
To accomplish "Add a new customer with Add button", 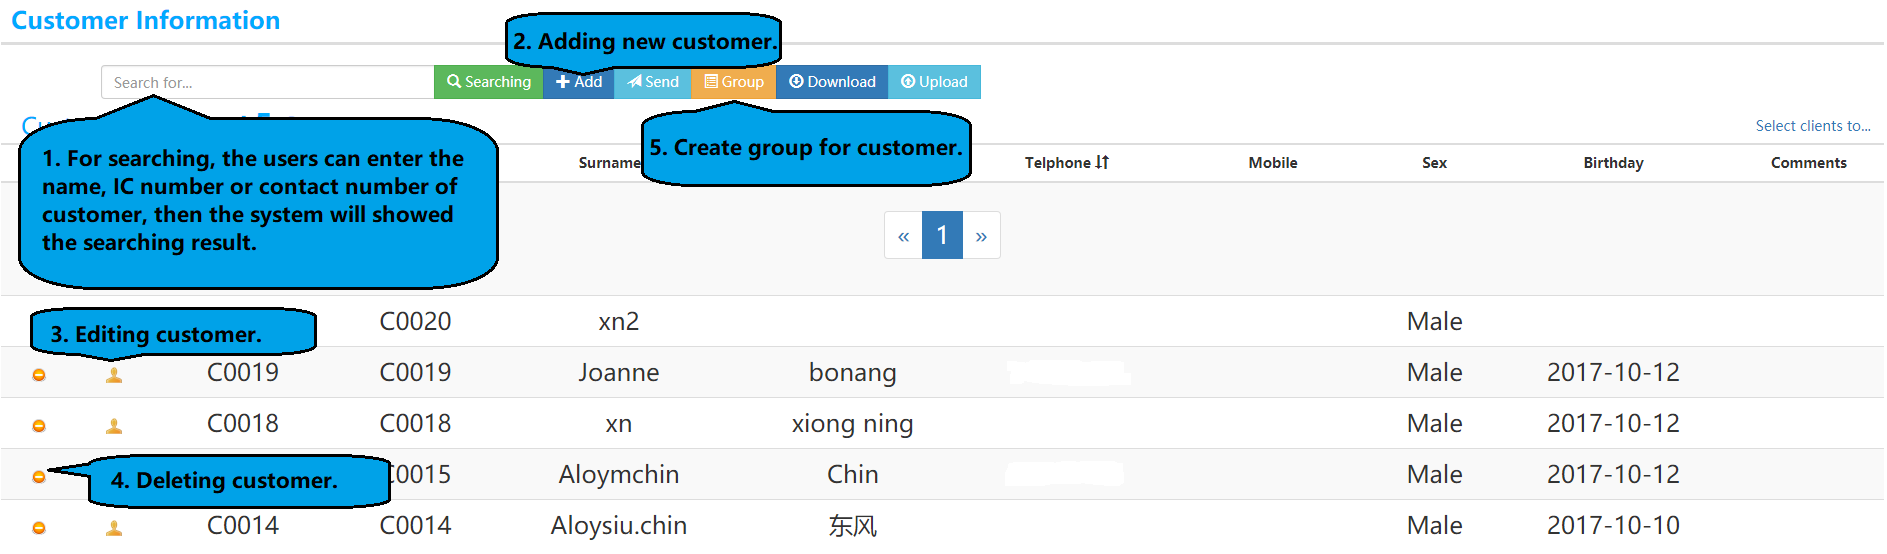I will 578,82.
